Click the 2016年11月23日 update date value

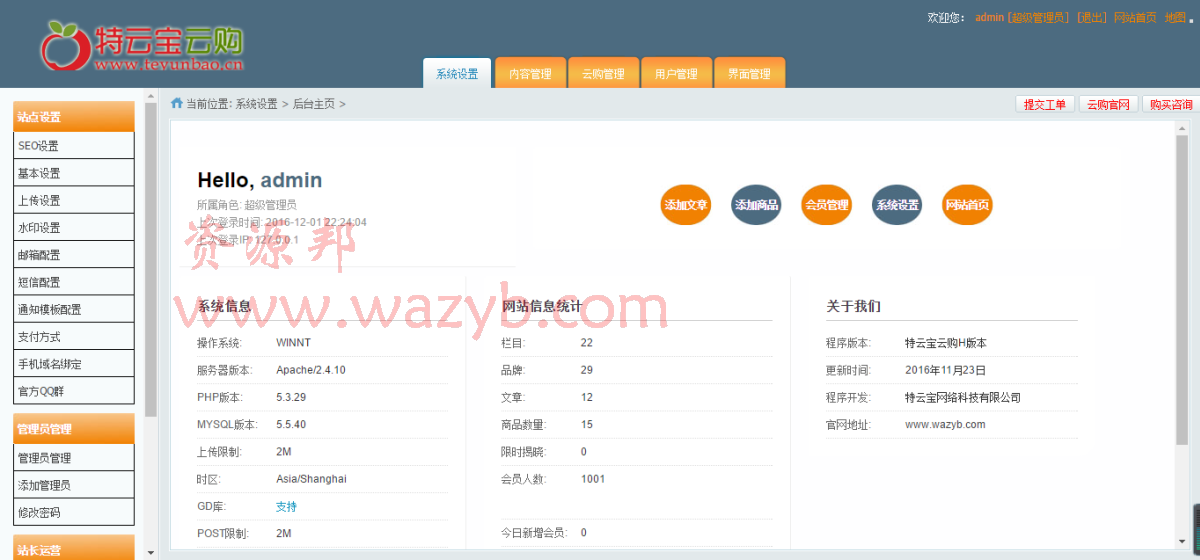coord(945,370)
